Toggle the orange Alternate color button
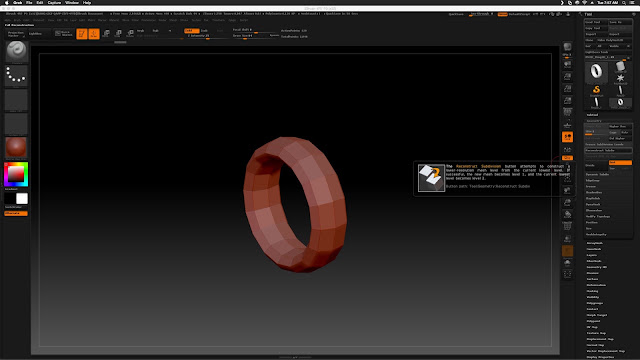640x360 pixels. pyautogui.click(x=16, y=213)
